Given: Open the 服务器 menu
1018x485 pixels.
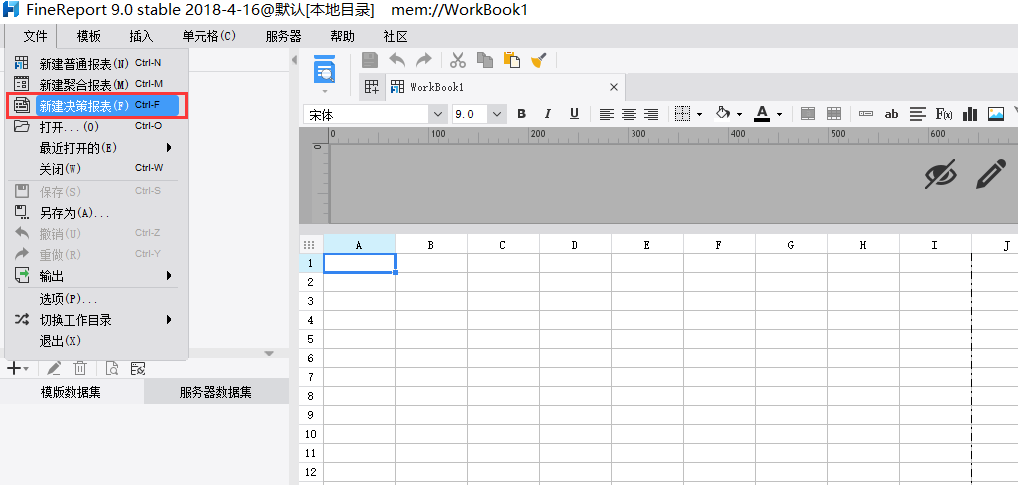Looking at the screenshot, I should [x=283, y=36].
